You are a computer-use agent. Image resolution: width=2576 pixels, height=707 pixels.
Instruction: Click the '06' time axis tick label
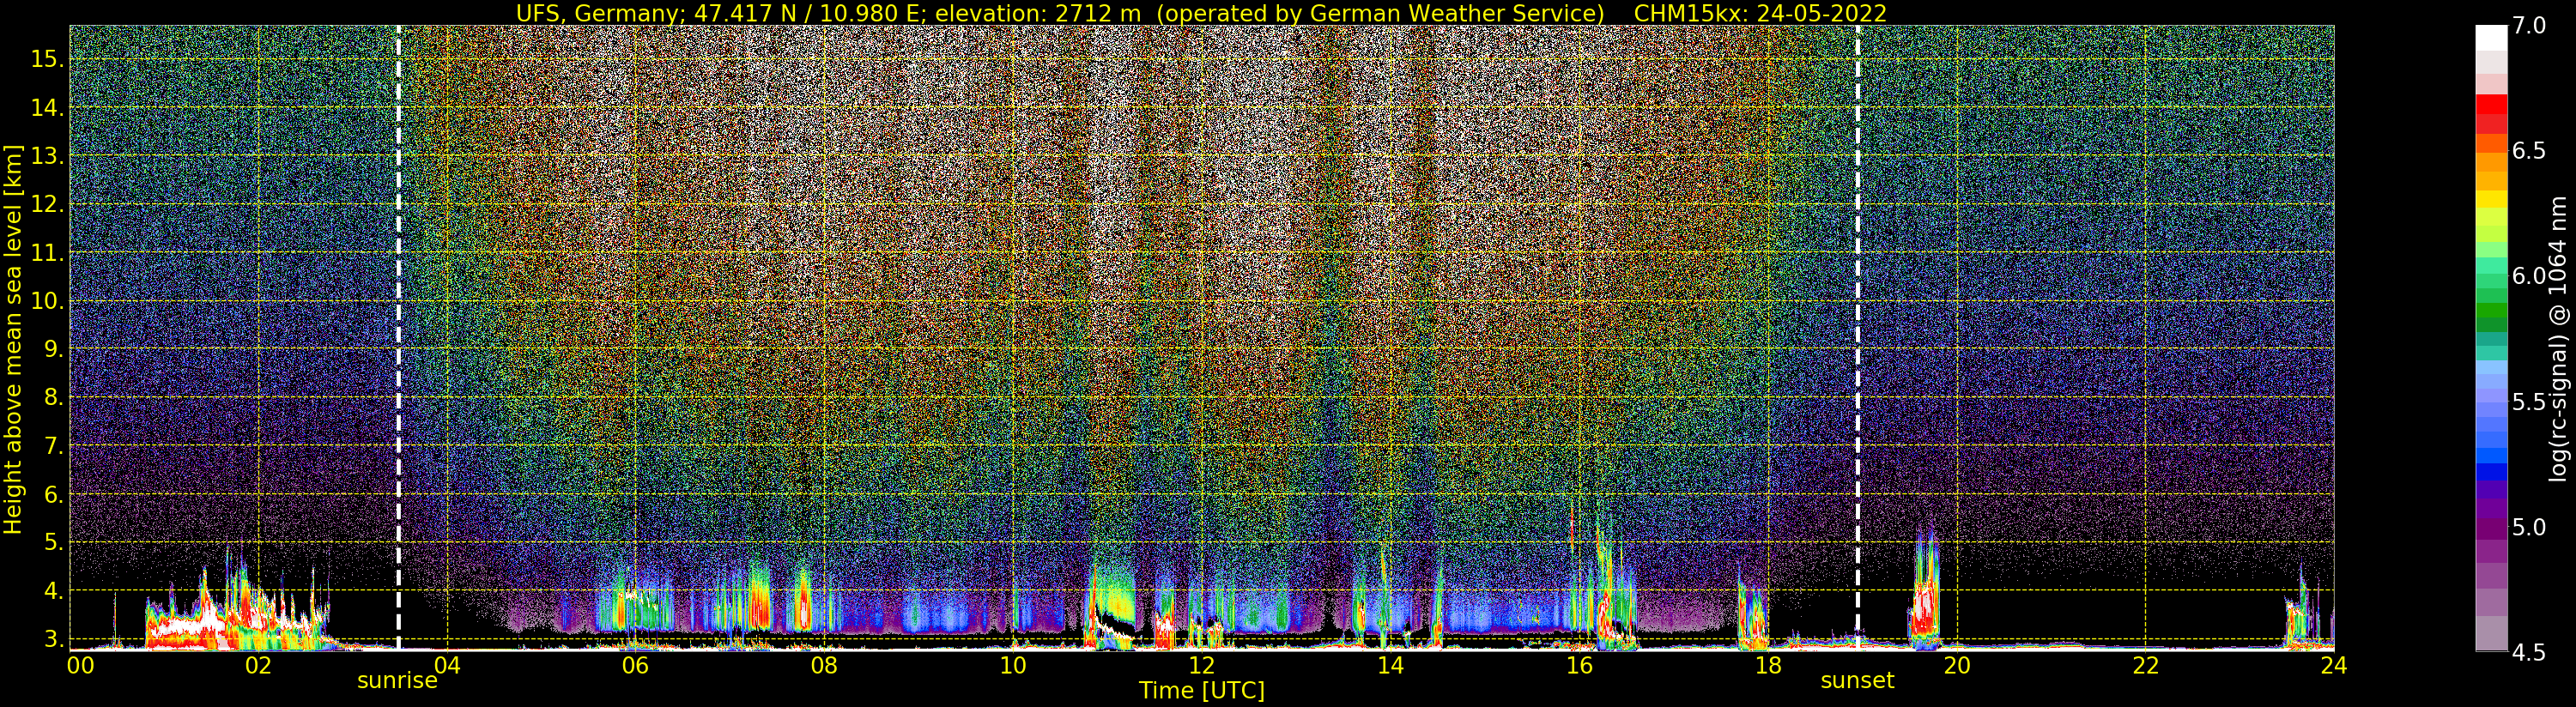tap(635, 665)
